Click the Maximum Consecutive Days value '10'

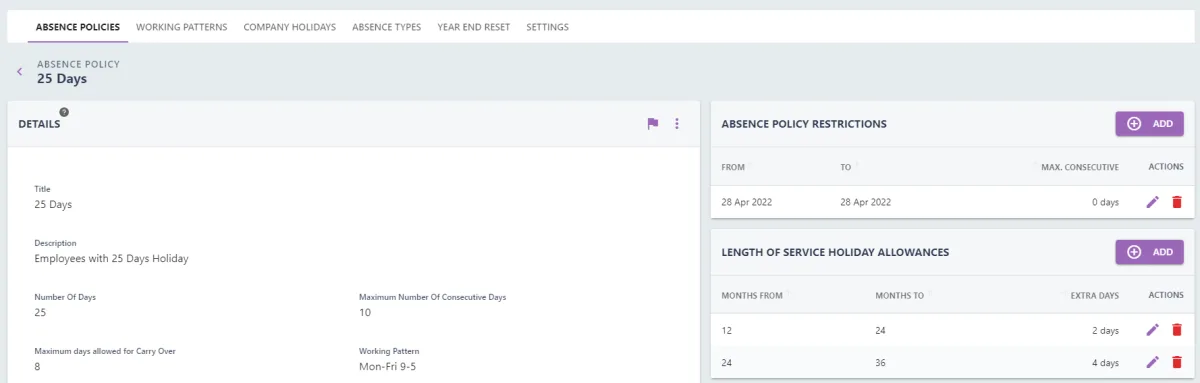click(x=365, y=313)
